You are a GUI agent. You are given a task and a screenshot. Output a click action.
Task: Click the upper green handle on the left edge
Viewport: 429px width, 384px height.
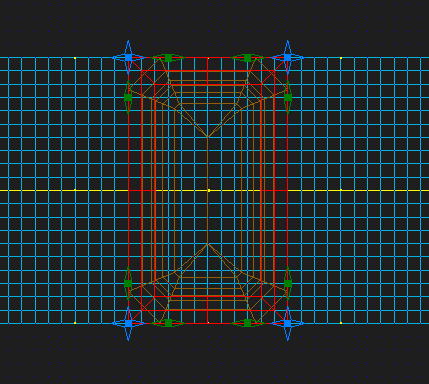128,97
